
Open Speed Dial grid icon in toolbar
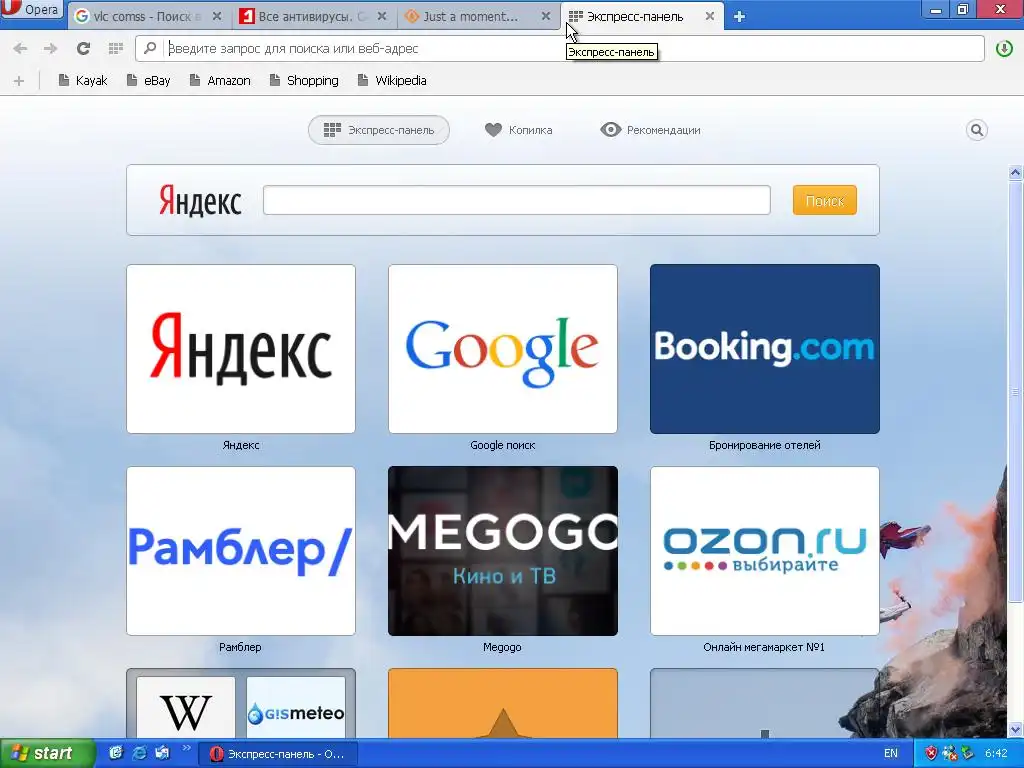coord(116,48)
